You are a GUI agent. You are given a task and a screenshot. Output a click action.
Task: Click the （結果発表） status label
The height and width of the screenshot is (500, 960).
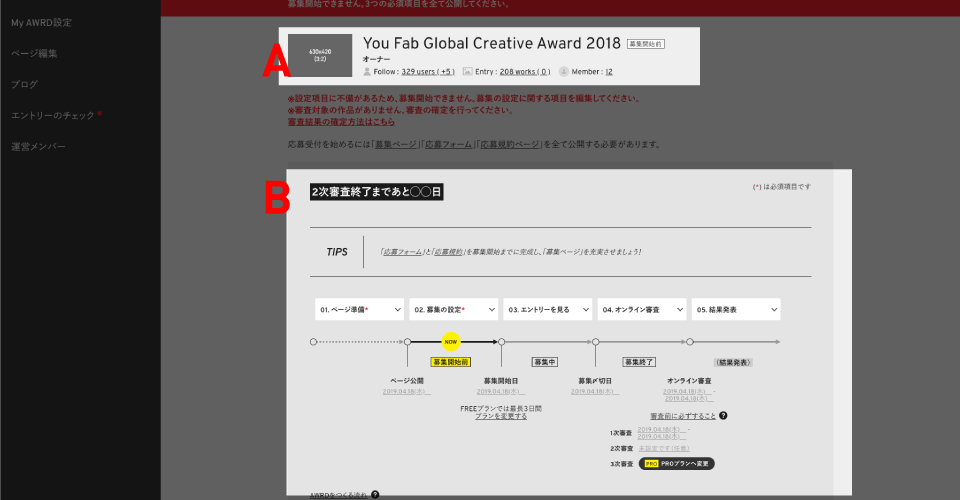tap(733, 362)
